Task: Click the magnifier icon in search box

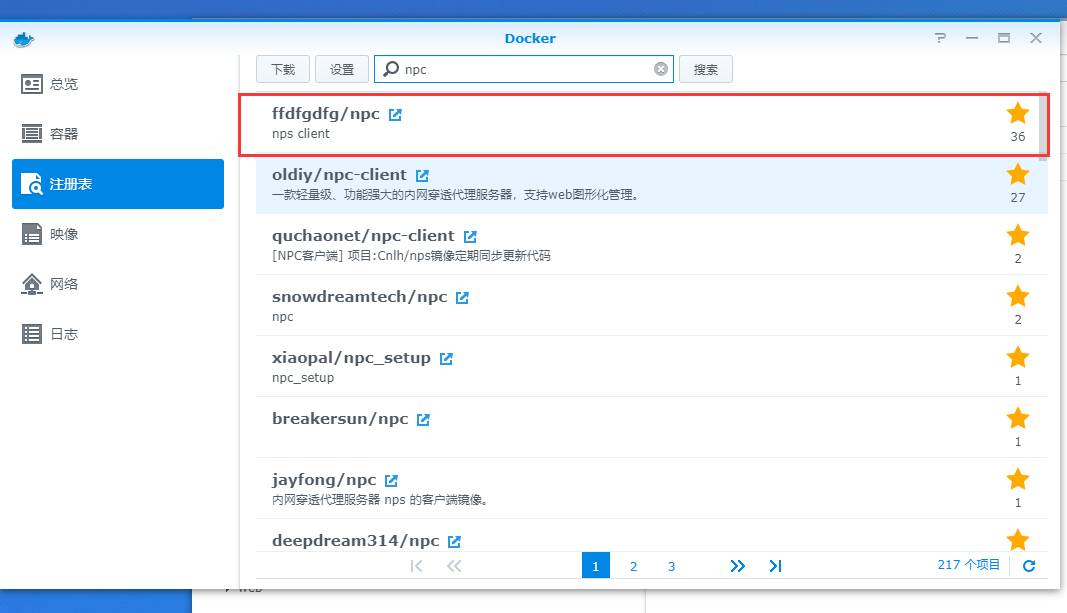Action: pyautogui.click(x=391, y=69)
